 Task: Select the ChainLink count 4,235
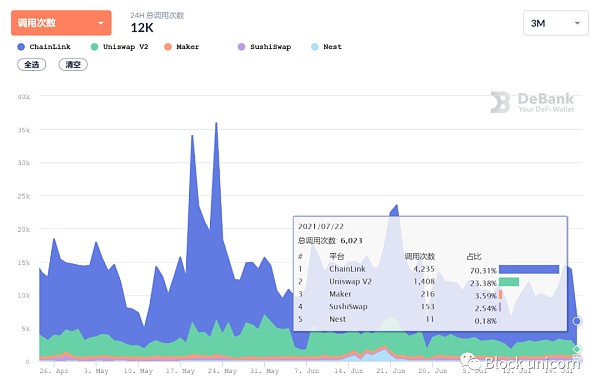pyautogui.click(x=424, y=269)
